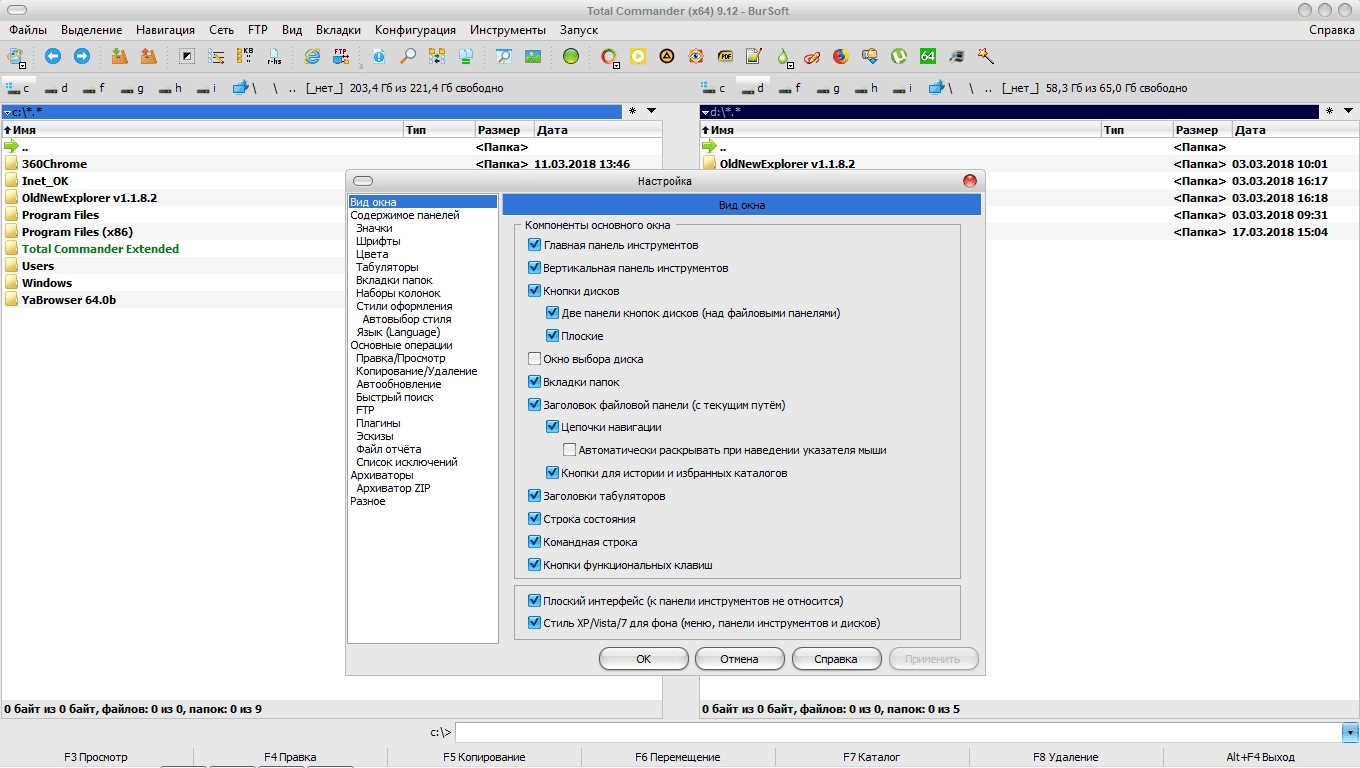Image resolution: width=1360 pixels, height=768 pixels.
Task: Click the multi-rename tool toolbar icon
Action: pos(216,56)
